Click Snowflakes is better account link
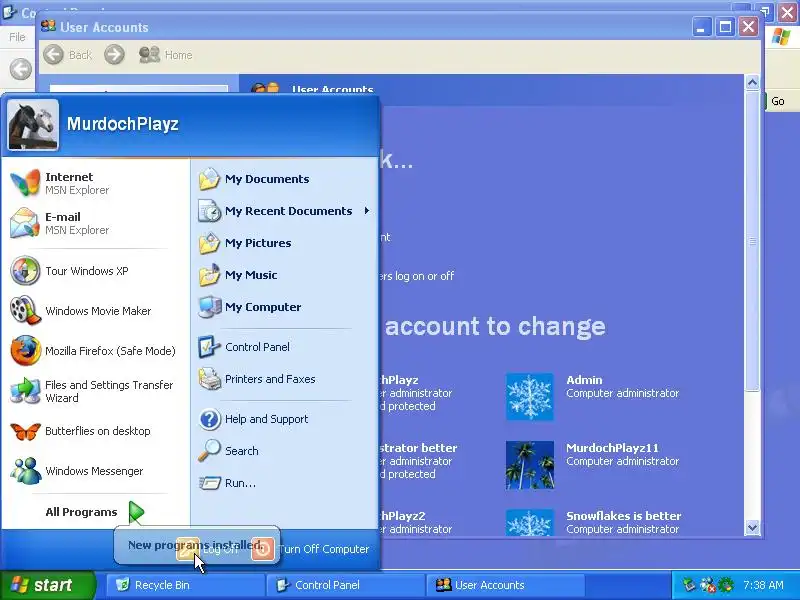The image size is (800, 600). click(623, 516)
